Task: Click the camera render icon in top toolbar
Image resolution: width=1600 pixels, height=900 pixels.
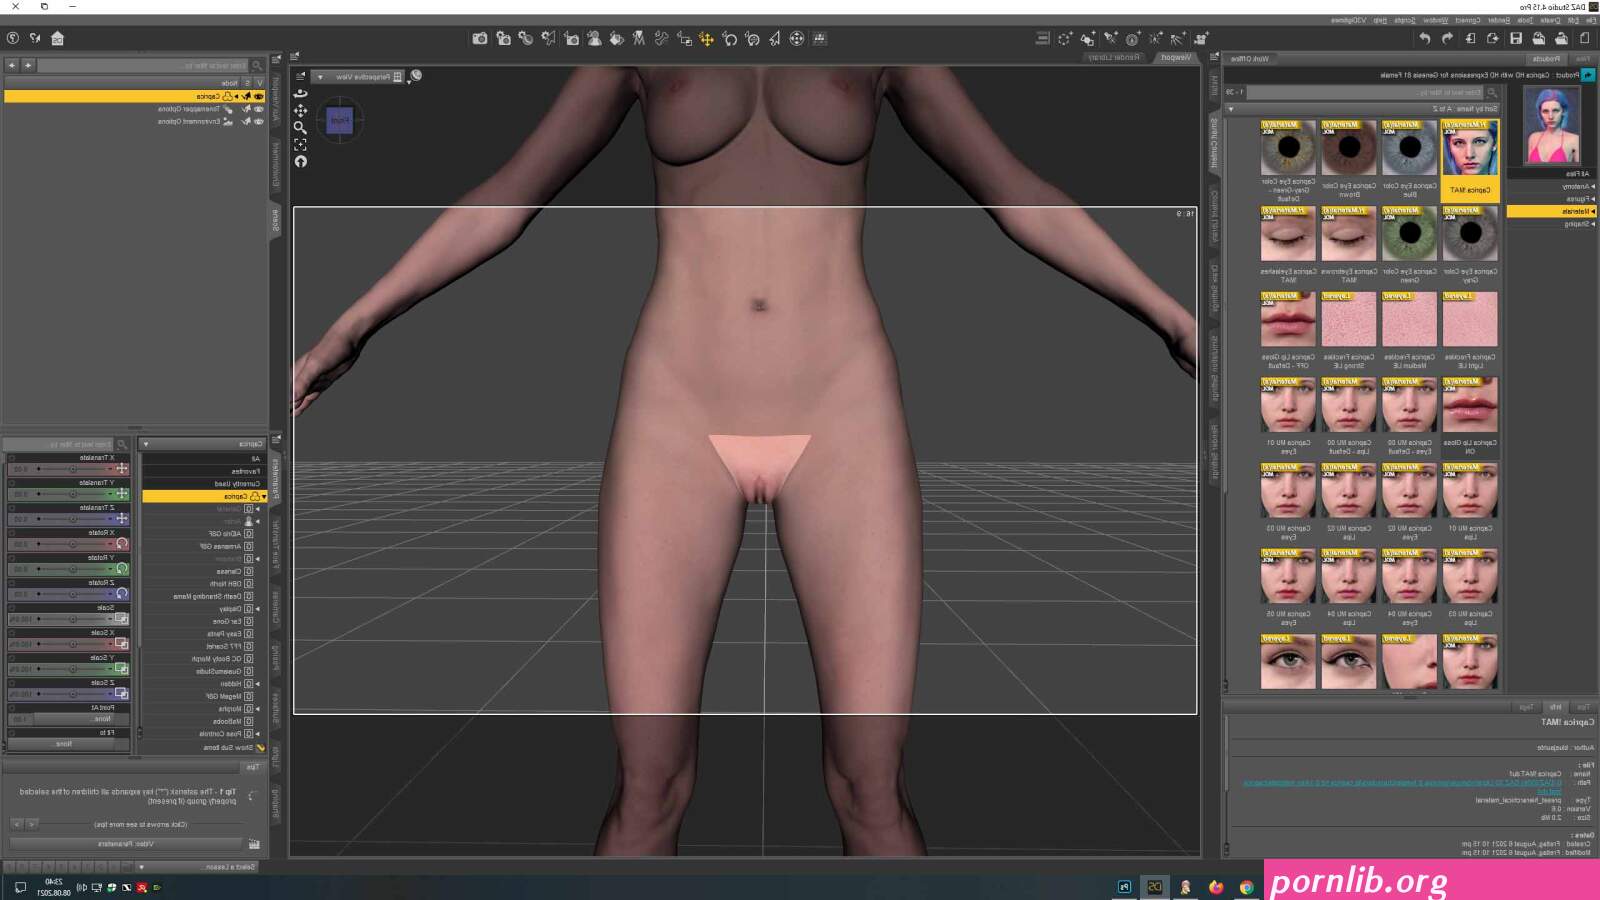Action: tap(480, 38)
